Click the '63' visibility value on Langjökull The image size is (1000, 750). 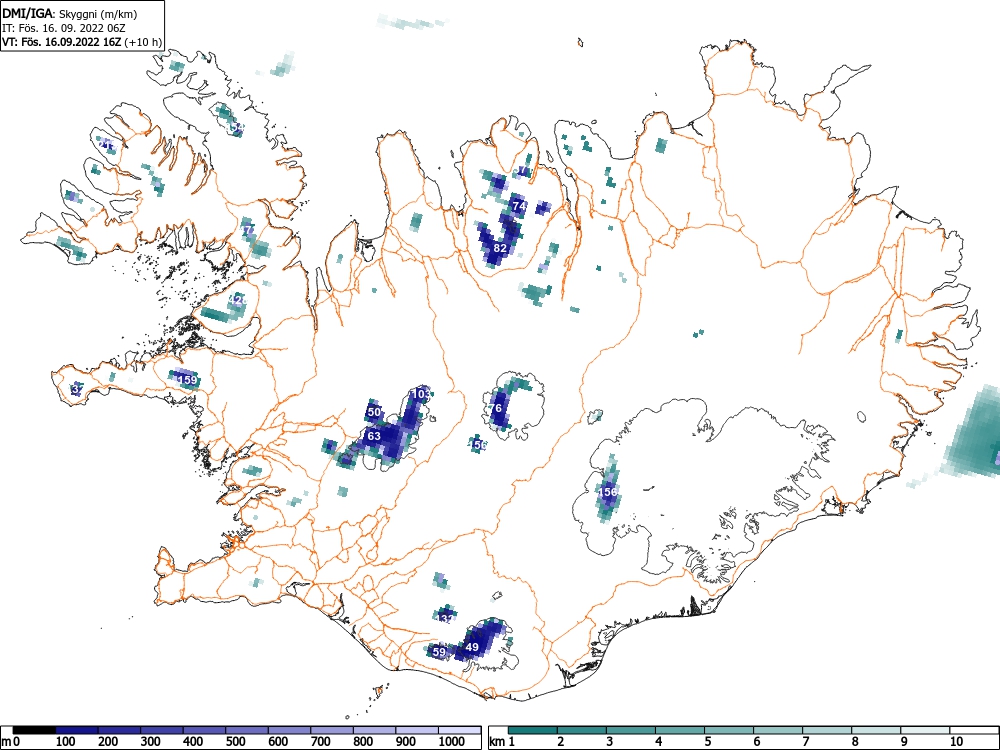[374, 436]
